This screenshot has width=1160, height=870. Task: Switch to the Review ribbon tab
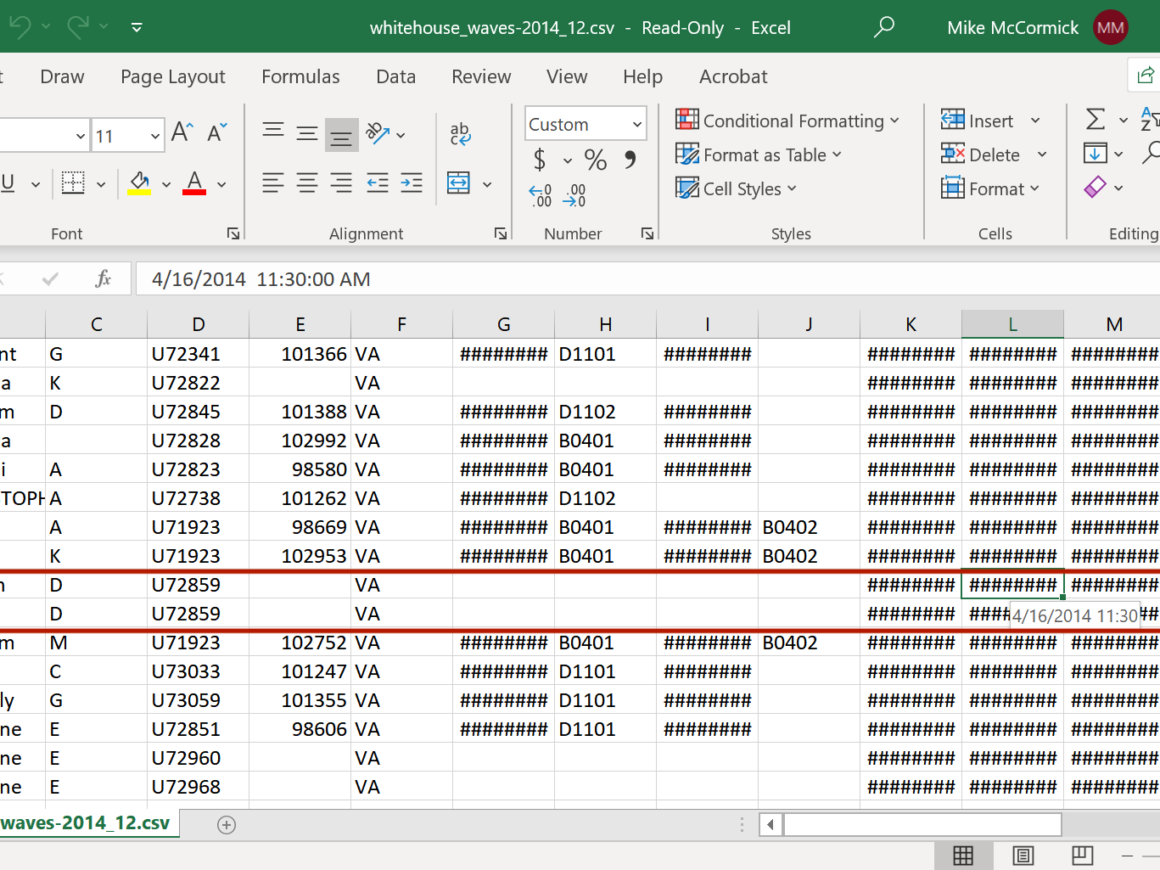coord(481,77)
